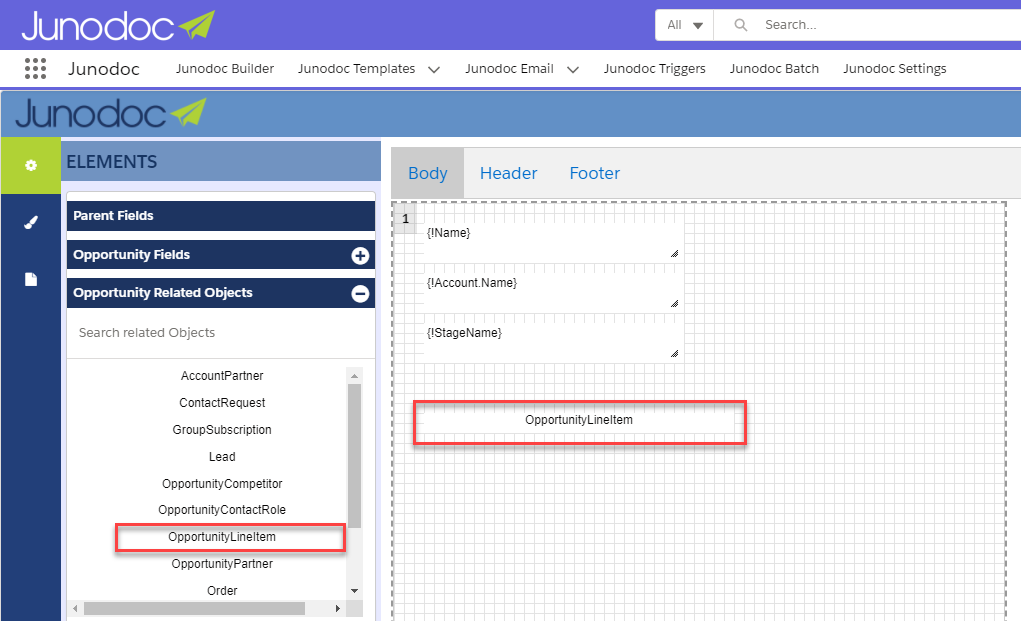This screenshot has height=621, width=1021.
Task: Click resize handle of {!Name} box
Action: click(x=675, y=253)
